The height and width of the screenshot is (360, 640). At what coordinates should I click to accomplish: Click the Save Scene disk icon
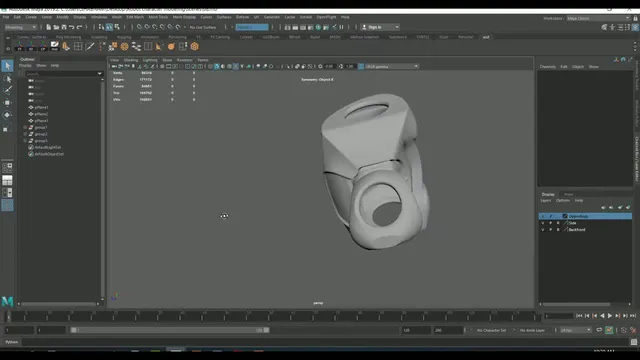[64, 27]
